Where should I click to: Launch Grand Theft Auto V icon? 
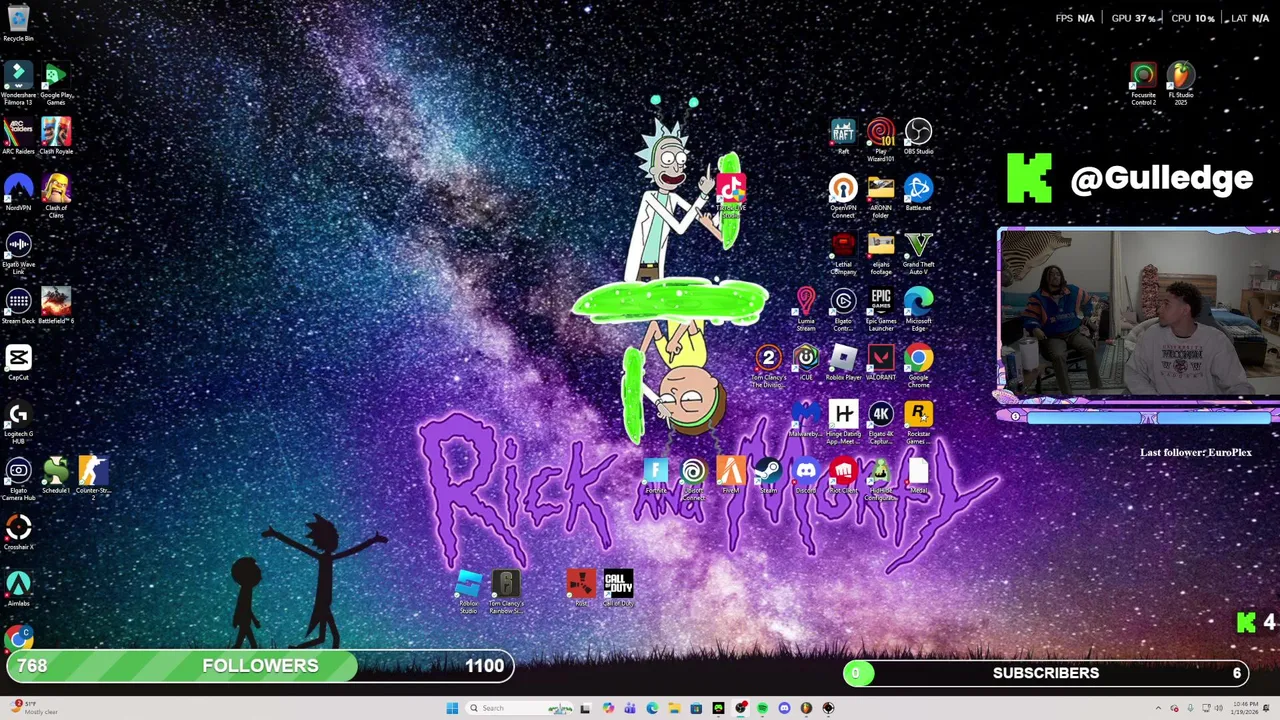(918, 253)
